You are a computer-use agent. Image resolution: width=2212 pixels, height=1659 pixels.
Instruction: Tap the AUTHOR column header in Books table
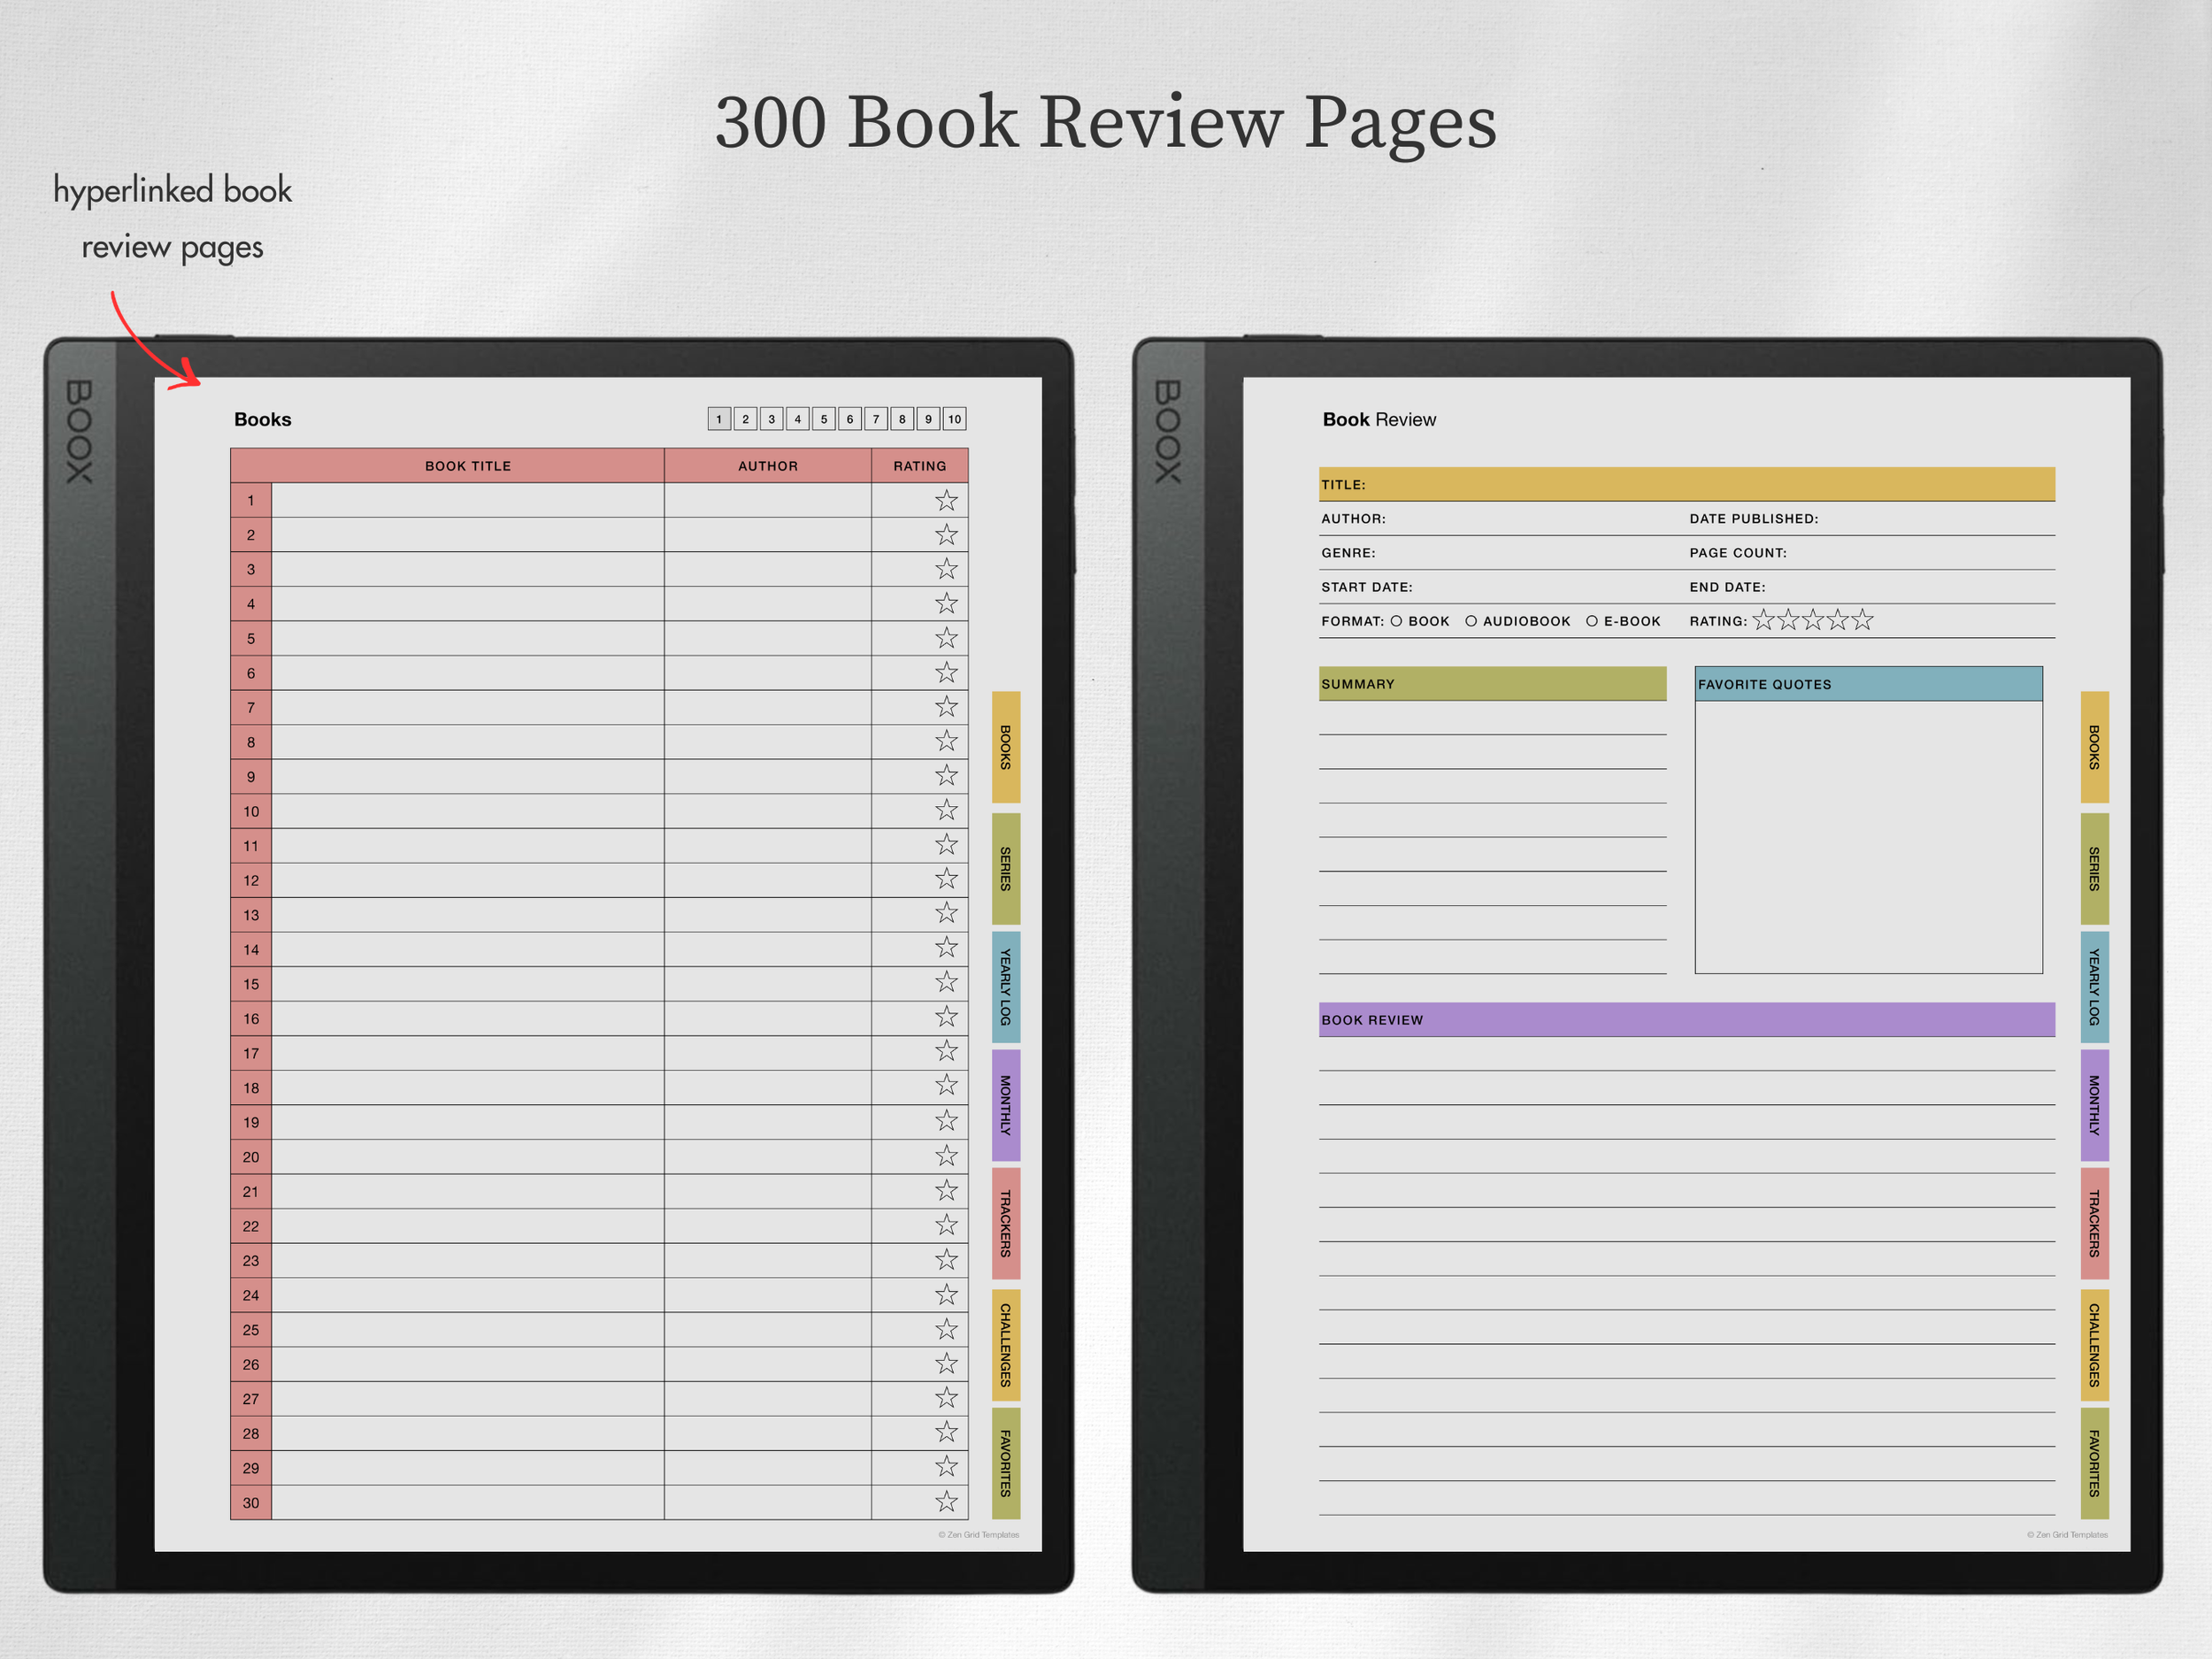click(x=768, y=466)
